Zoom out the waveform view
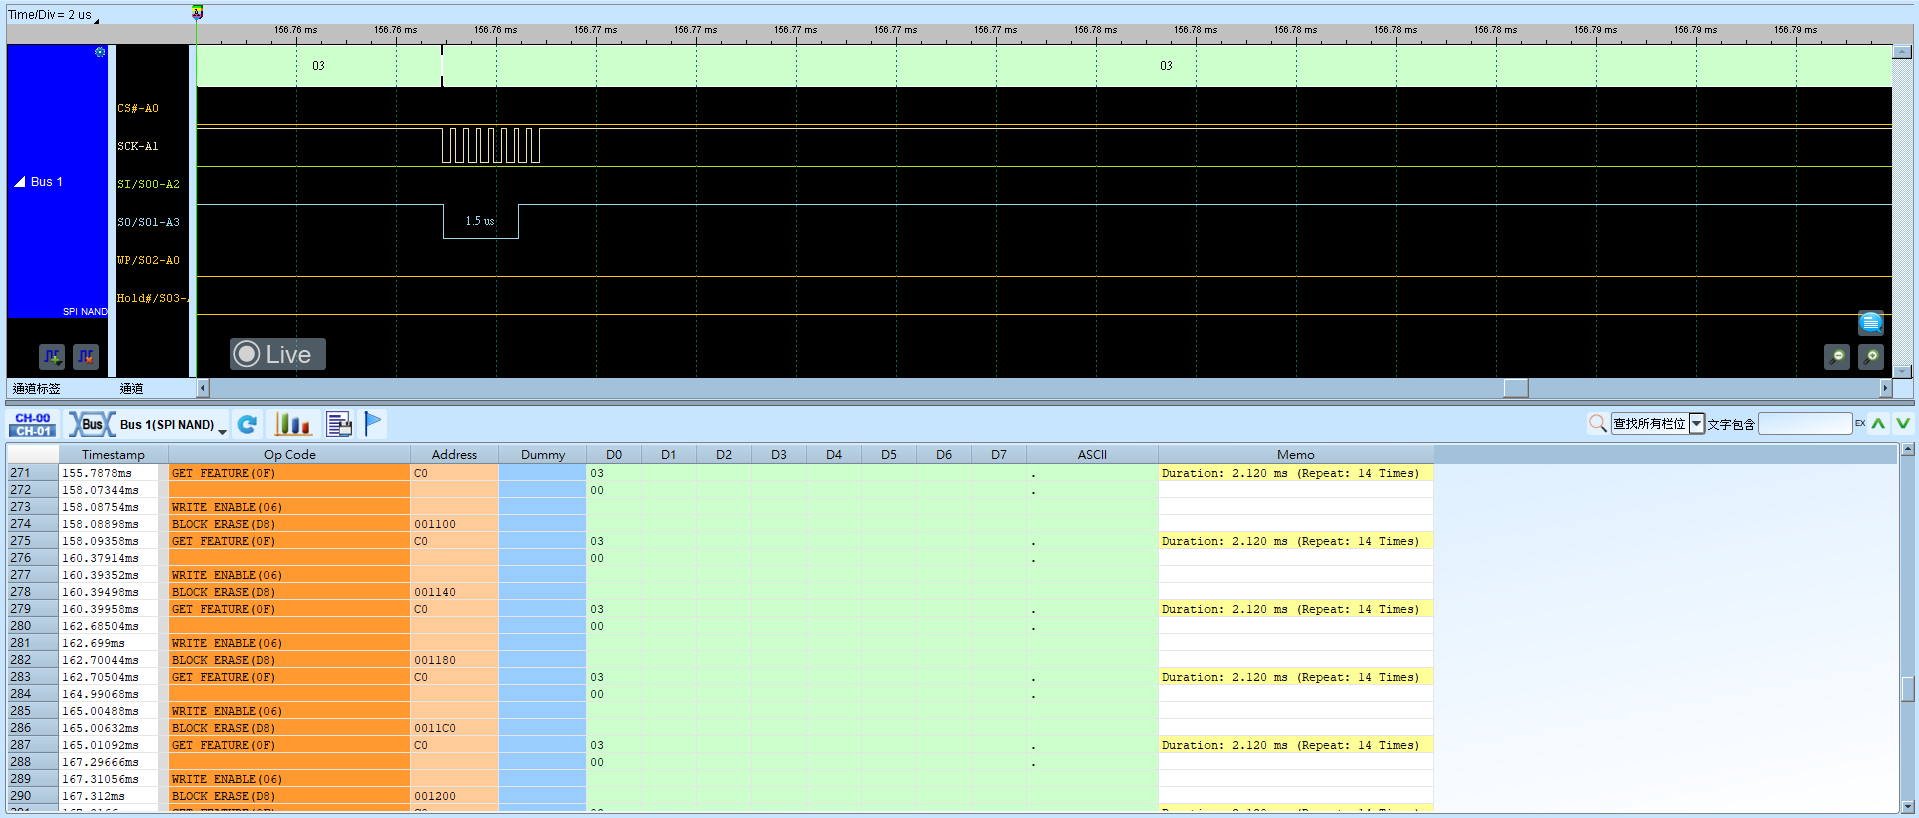This screenshot has width=1919, height=818. pyautogui.click(x=1837, y=356)
